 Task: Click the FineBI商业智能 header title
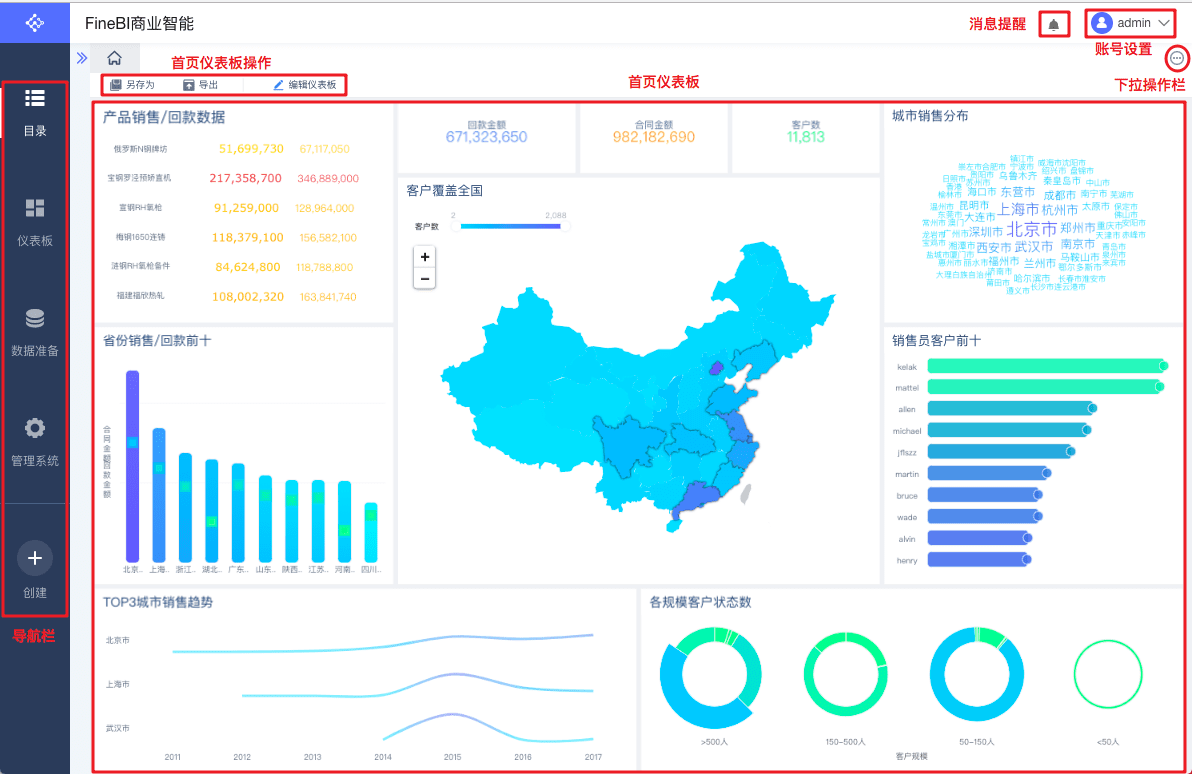139,24
